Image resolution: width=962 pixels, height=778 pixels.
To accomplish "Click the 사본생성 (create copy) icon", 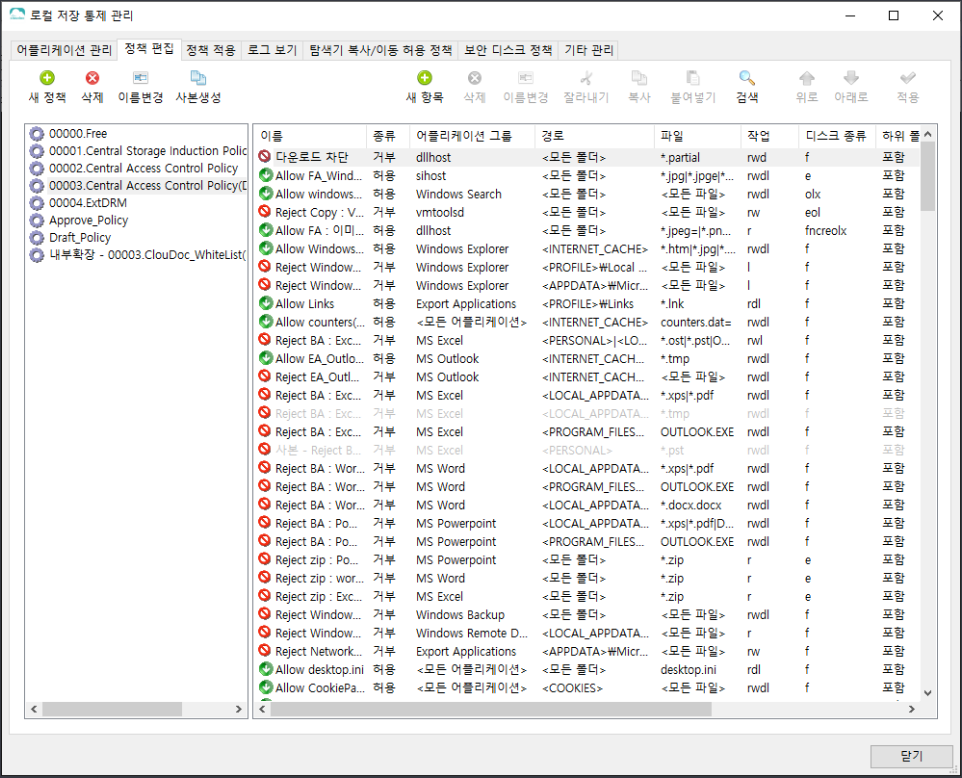I will click(198, 78).
